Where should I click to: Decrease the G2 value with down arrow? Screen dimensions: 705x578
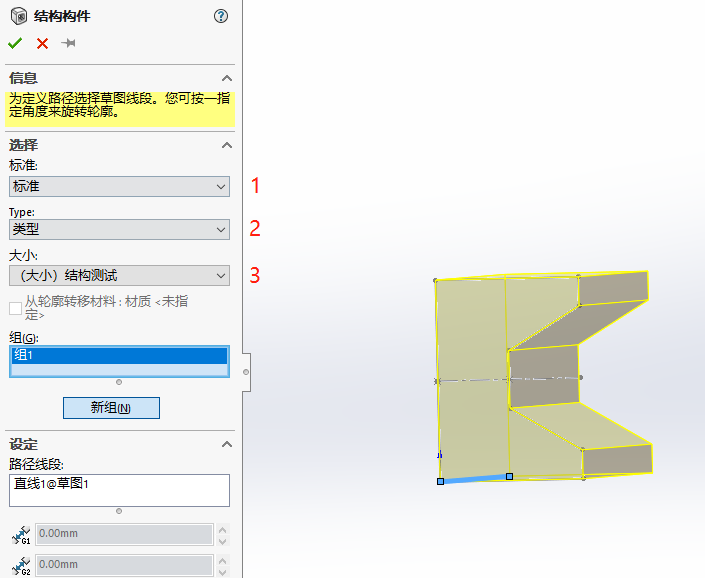[223, 572]
